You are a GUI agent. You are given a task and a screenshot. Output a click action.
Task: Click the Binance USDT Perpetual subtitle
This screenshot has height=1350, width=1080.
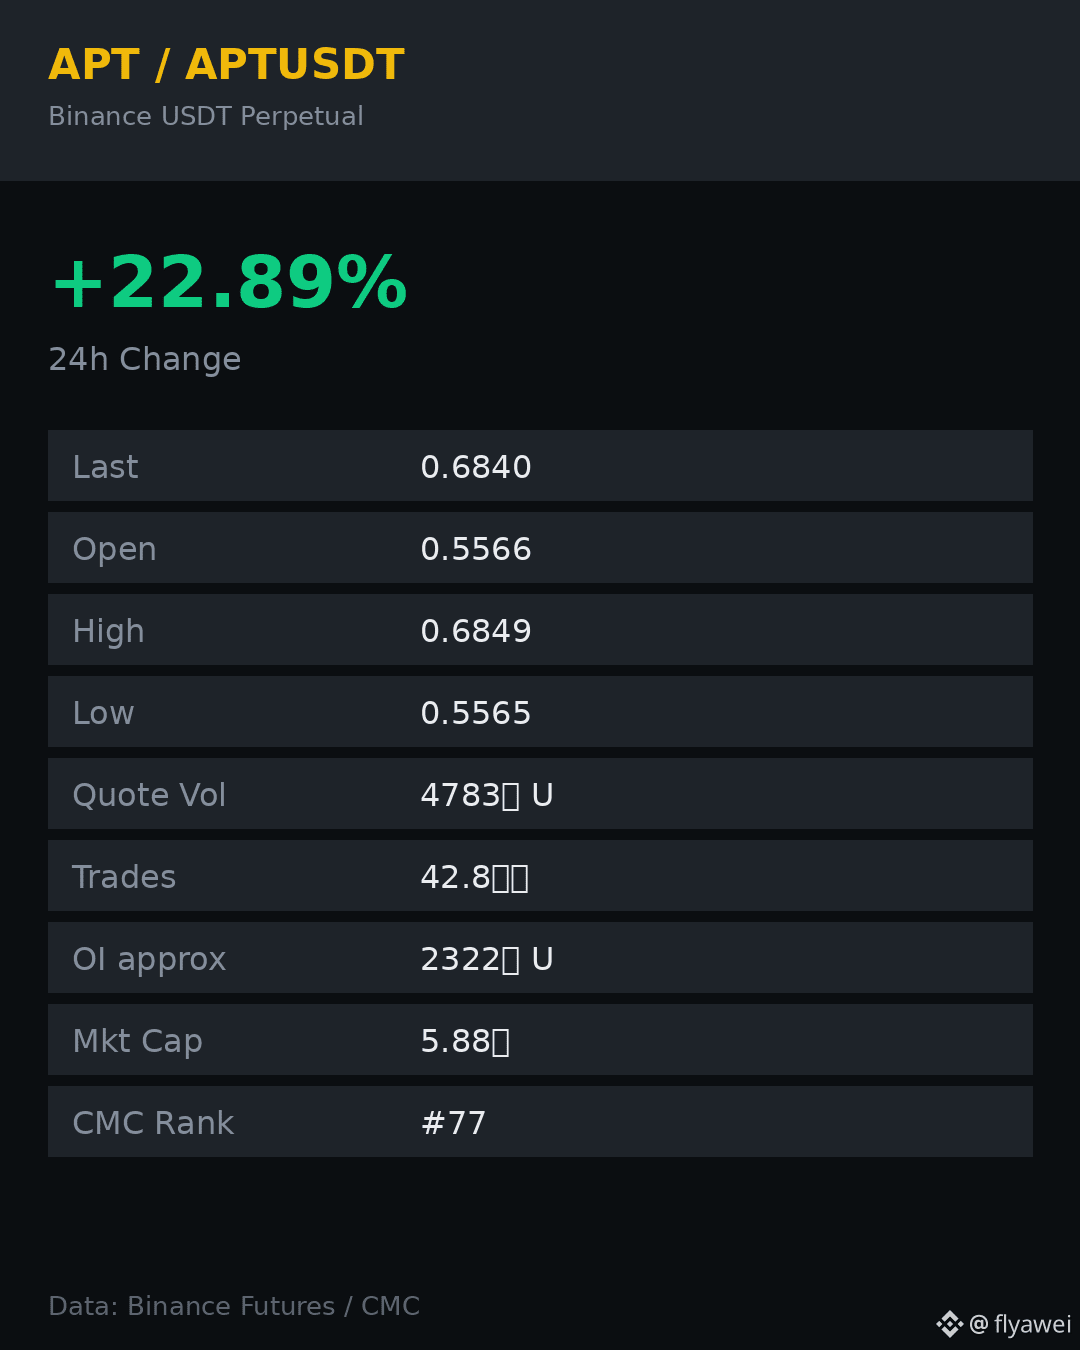pos(206,117)
